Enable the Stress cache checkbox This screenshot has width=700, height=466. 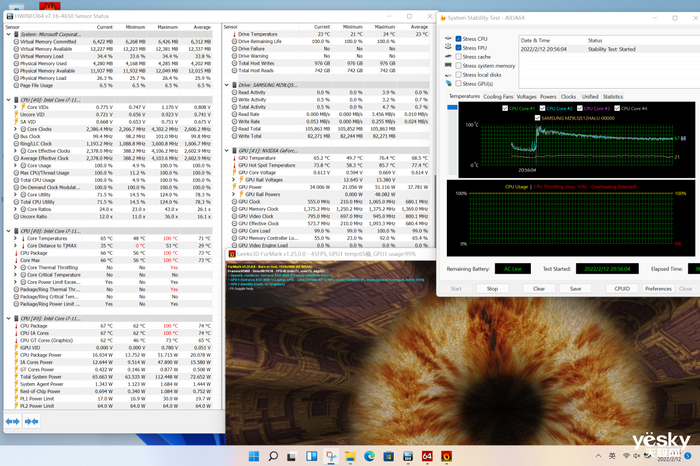(x=458, y=57)
